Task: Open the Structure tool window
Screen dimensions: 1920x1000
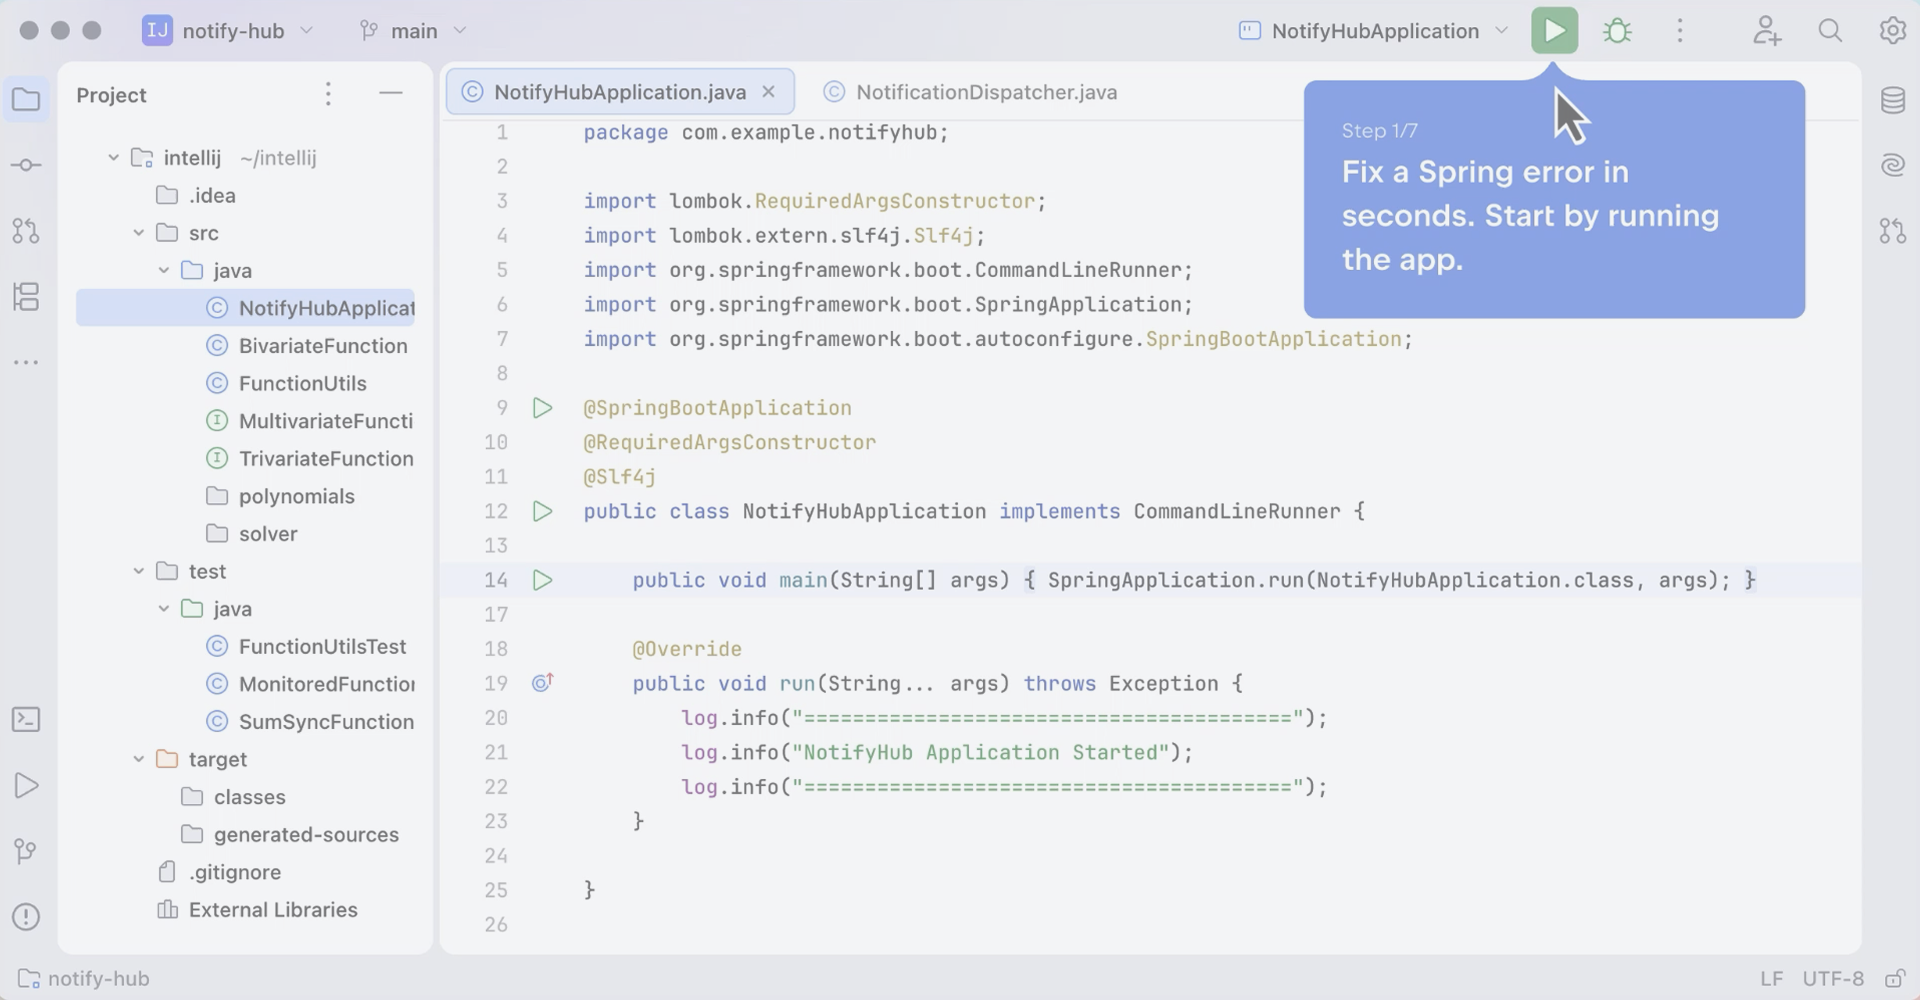Action: click(26, 297)
